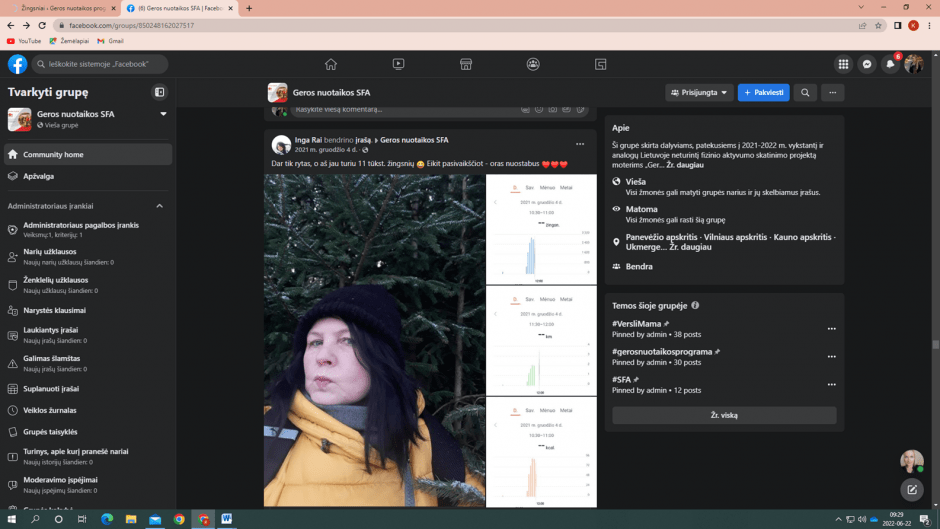
Task: Open the group's more options button
Action: 833,92
